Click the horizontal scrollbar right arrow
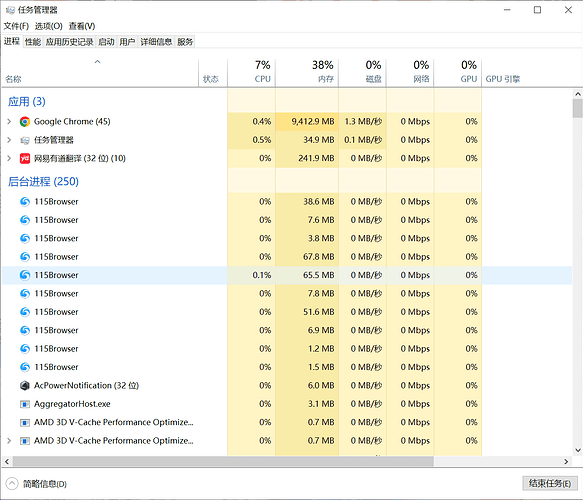583x500 pixels. point(566,461)
